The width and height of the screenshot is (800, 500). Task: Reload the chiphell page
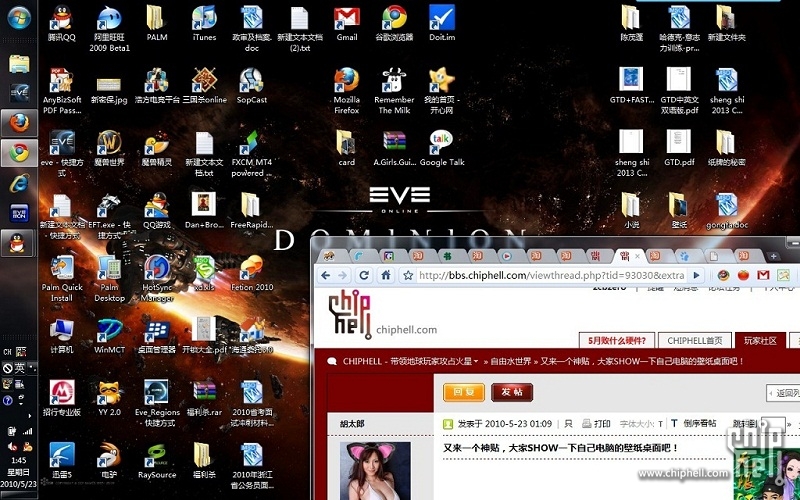364,276
